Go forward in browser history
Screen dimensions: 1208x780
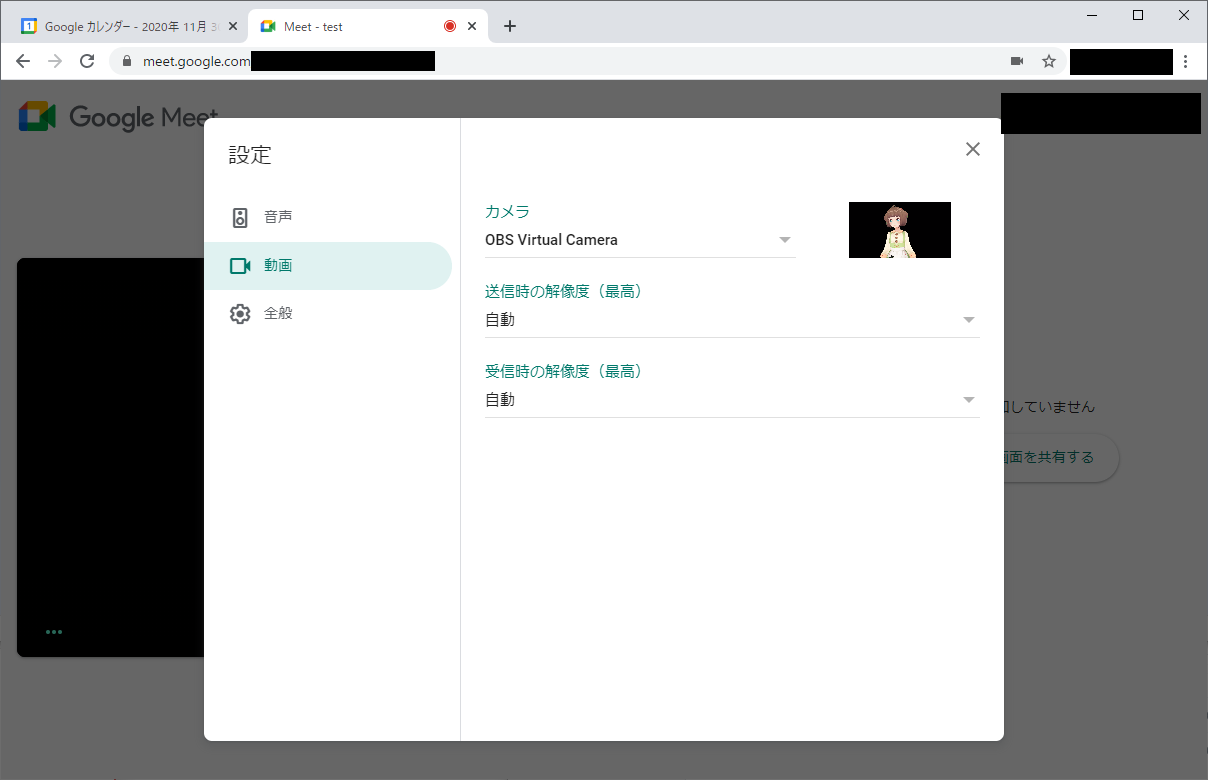[55, 61]
